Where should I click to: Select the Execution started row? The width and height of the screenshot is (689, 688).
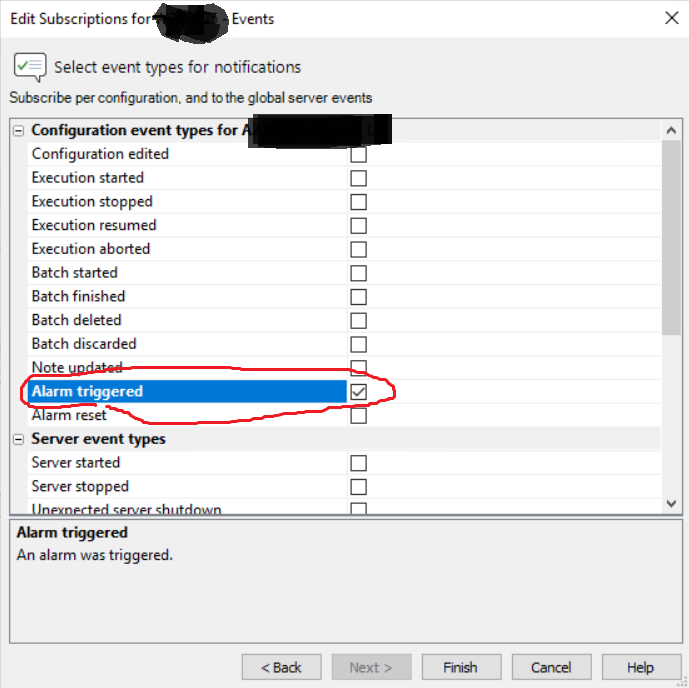(344, 178)
